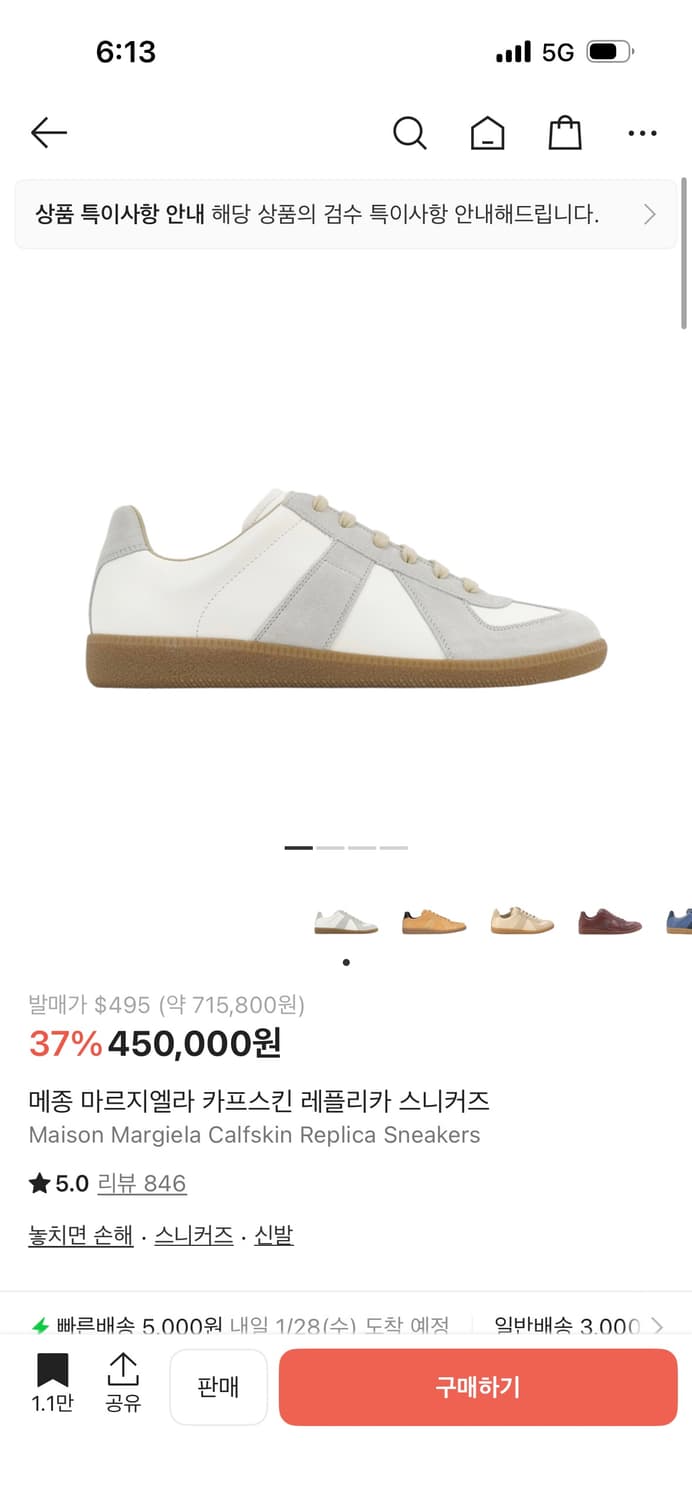The image size is (692, 1500).
Task: Select the orange sneaker color thumbnail
Action: point(434,921)
